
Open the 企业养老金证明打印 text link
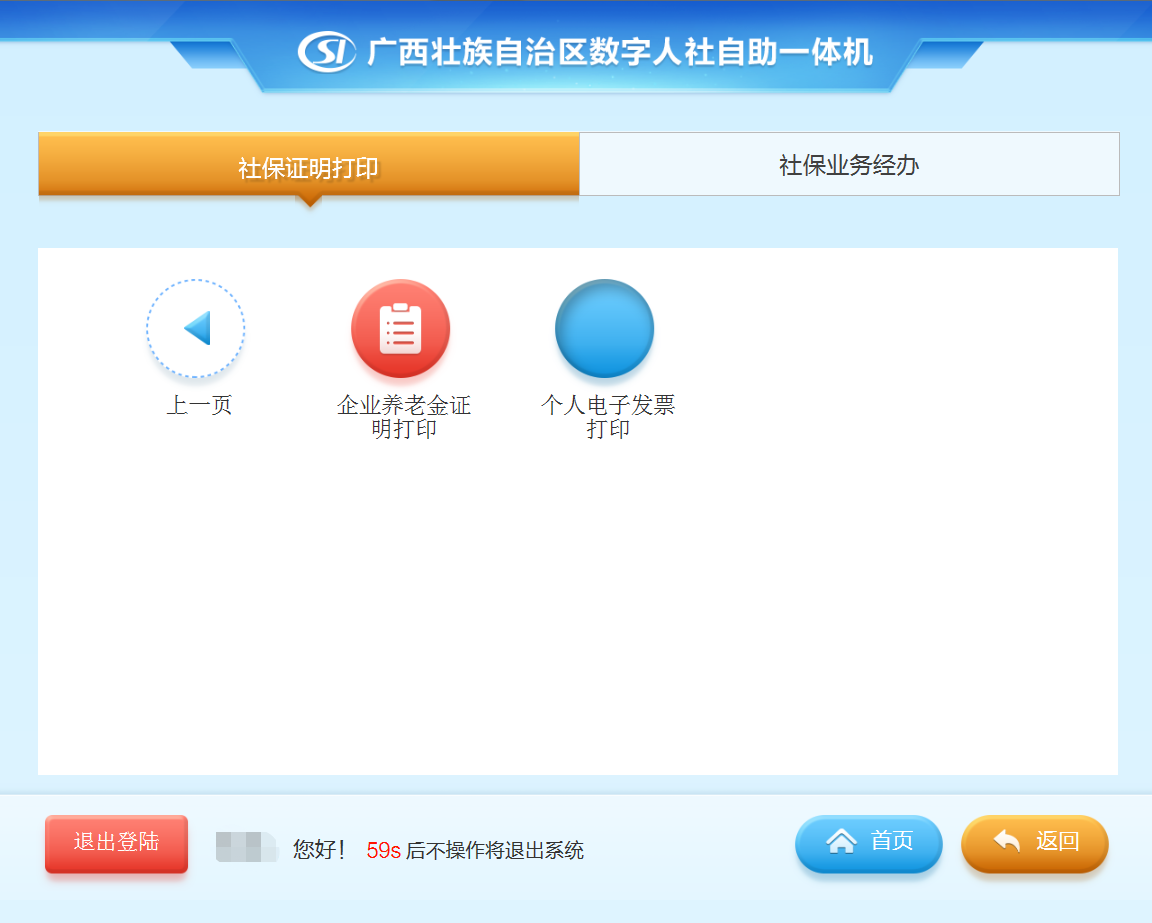click(404, 417)
